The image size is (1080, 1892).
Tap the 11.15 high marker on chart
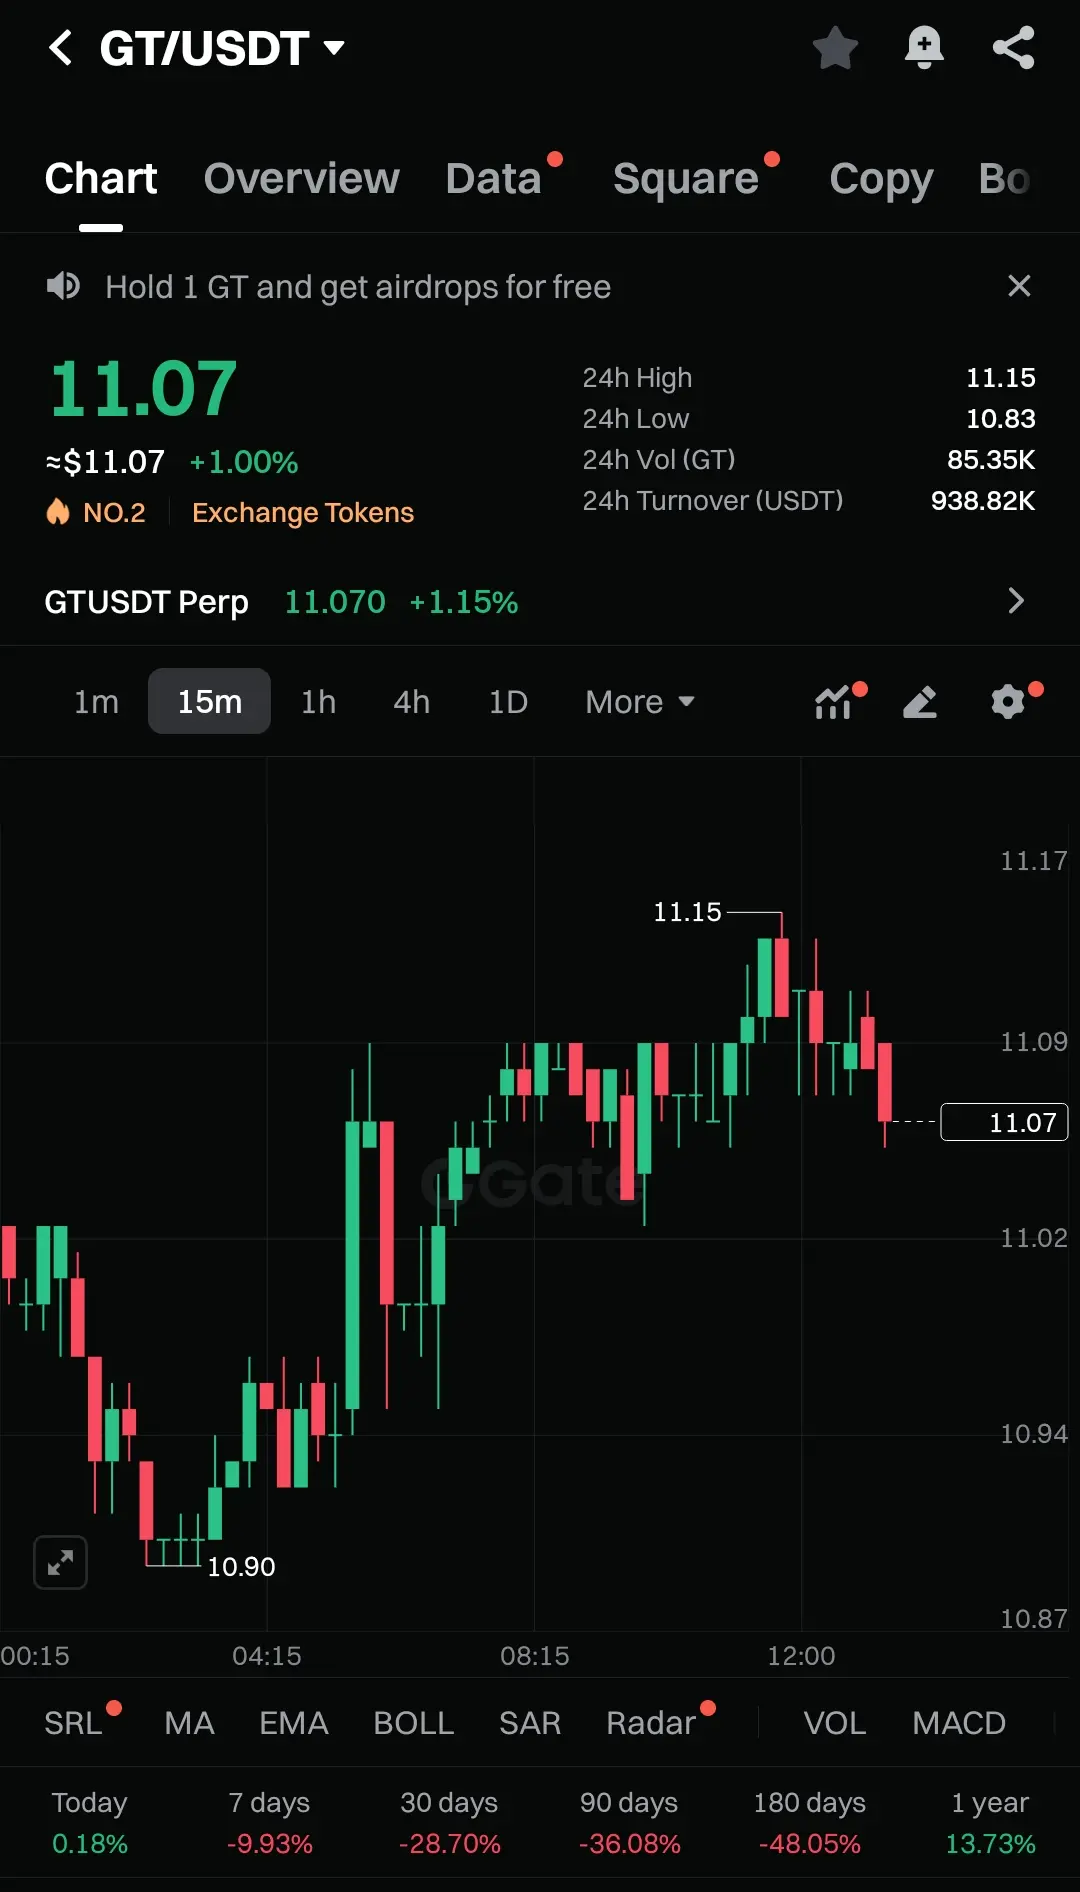click(687, 912)
